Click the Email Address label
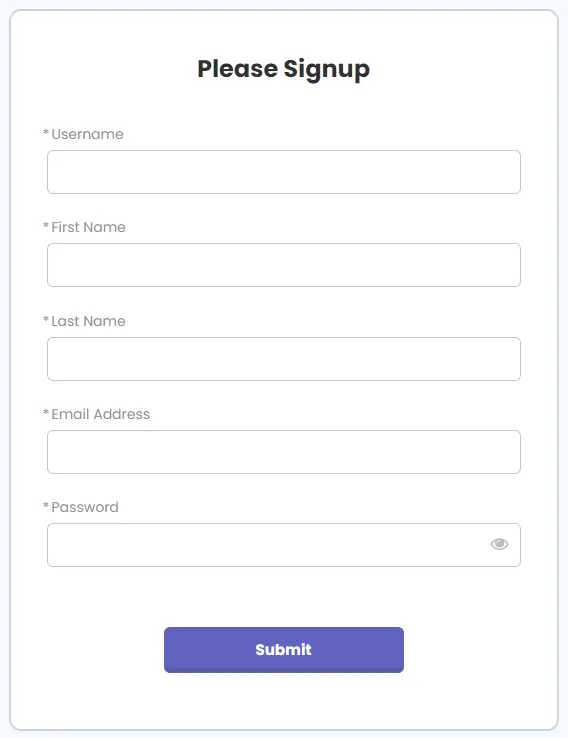The width and height of the screenshot is (568, 738). [x=101, y=414]
